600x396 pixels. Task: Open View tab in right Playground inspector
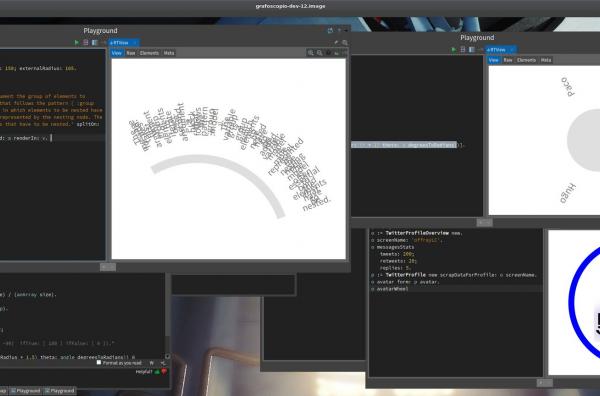pyautogui.click(x=494, y=60)
